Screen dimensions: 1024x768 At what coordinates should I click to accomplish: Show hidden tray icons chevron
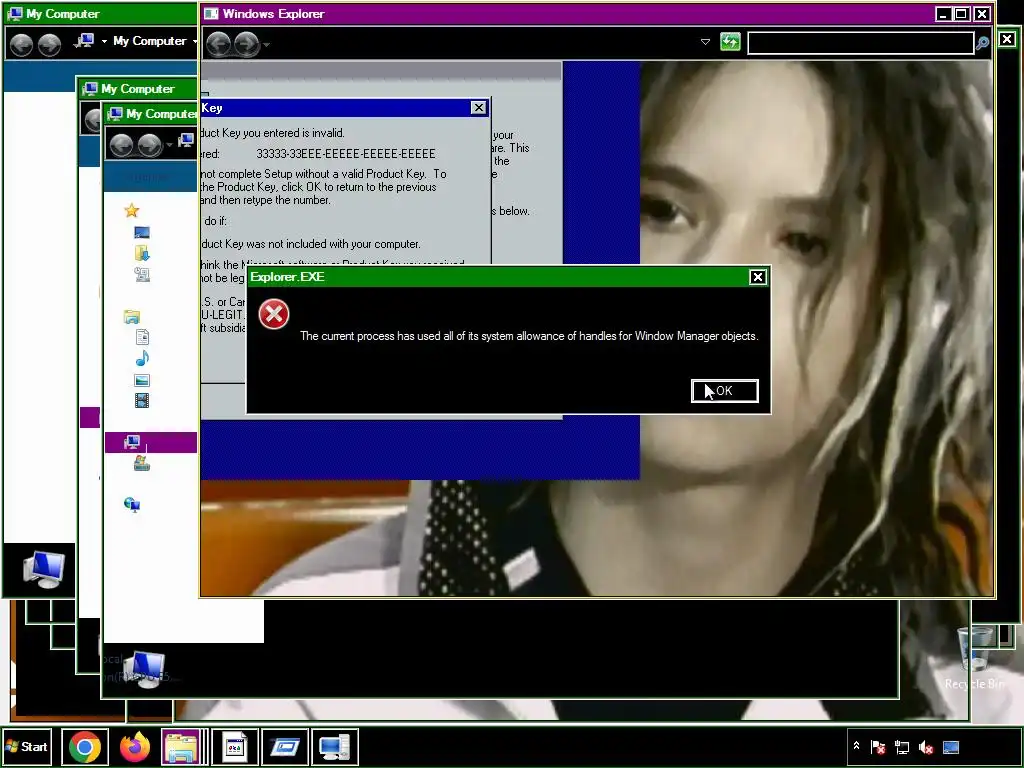click(856, 746)
